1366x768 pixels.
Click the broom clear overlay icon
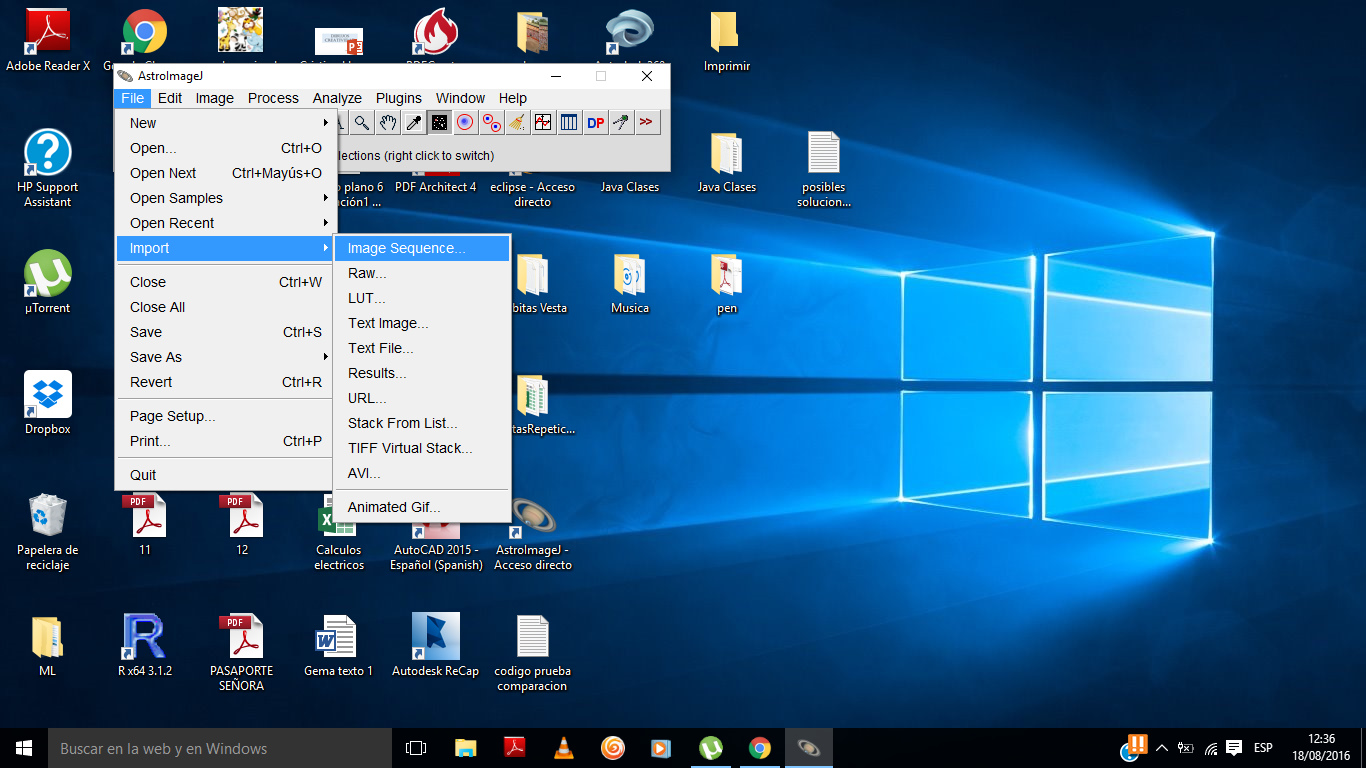[517, 123]
